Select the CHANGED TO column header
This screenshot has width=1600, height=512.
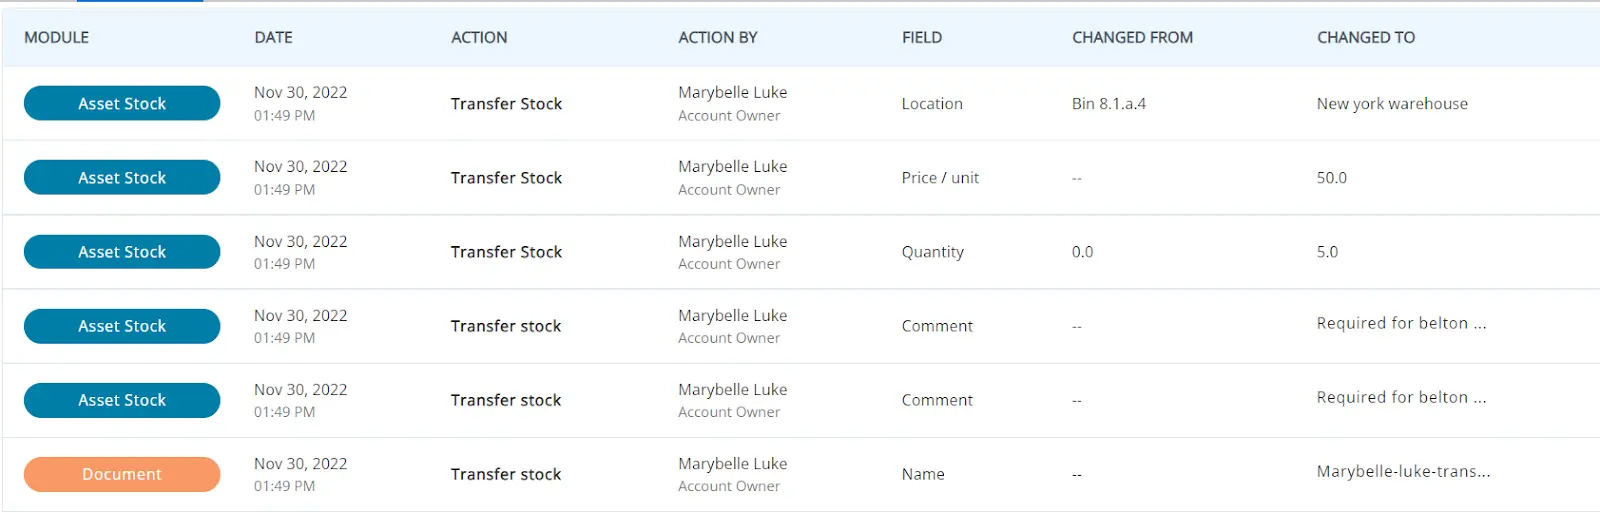1365,37
